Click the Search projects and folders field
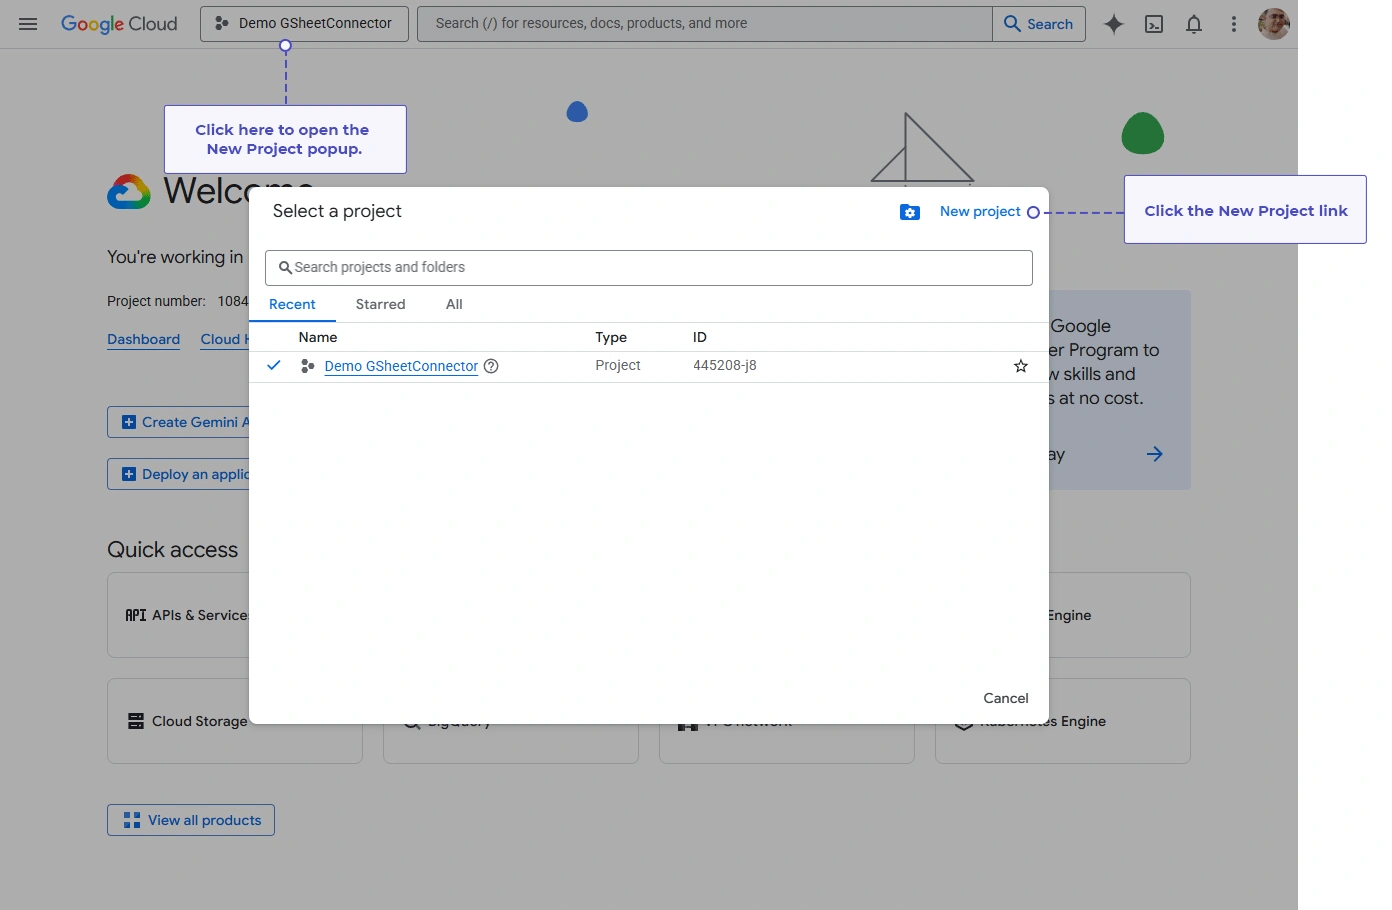1392x910 pixels. tap(649, 268)
